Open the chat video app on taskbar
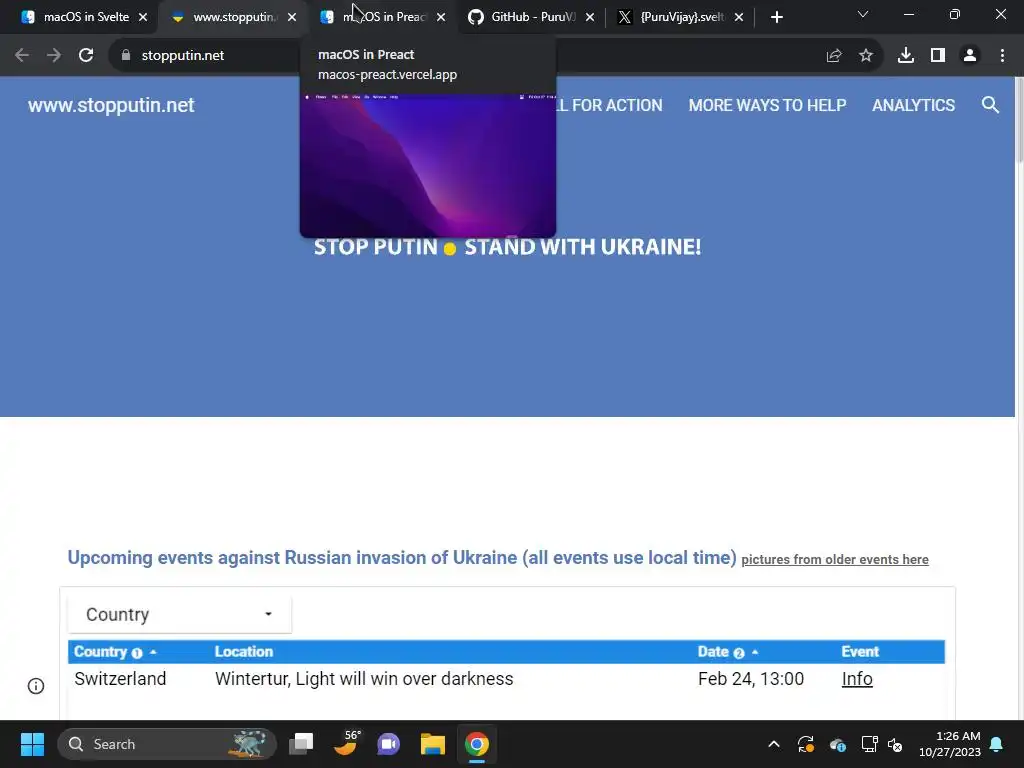The width and height of the screenshot is (1024, 768). (389, 744)
